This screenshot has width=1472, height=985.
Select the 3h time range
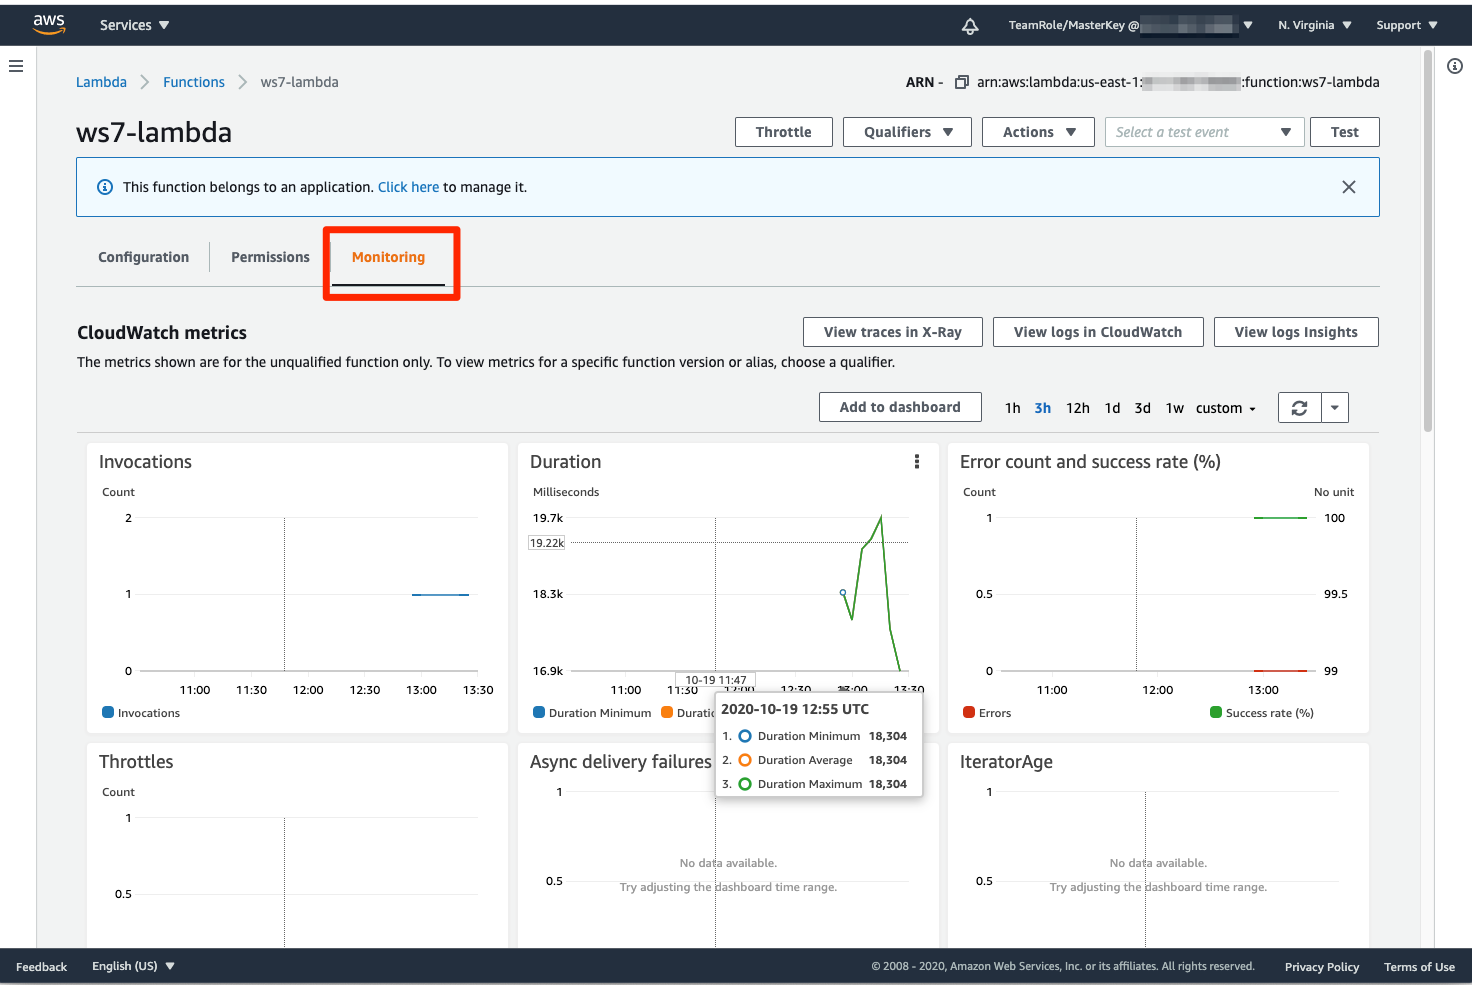1043,408
